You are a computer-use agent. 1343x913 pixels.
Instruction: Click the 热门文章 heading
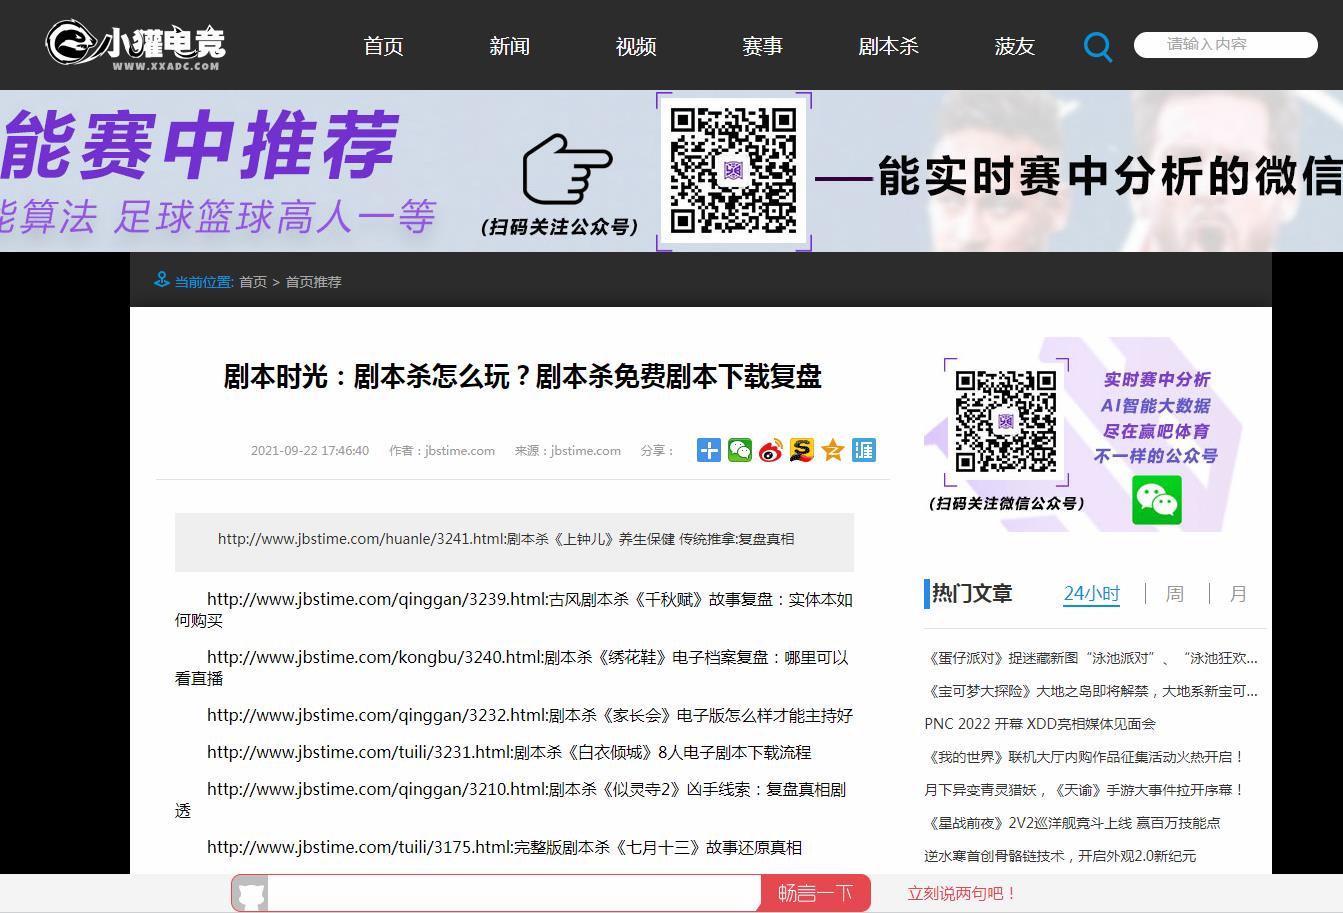click(972, 593)
